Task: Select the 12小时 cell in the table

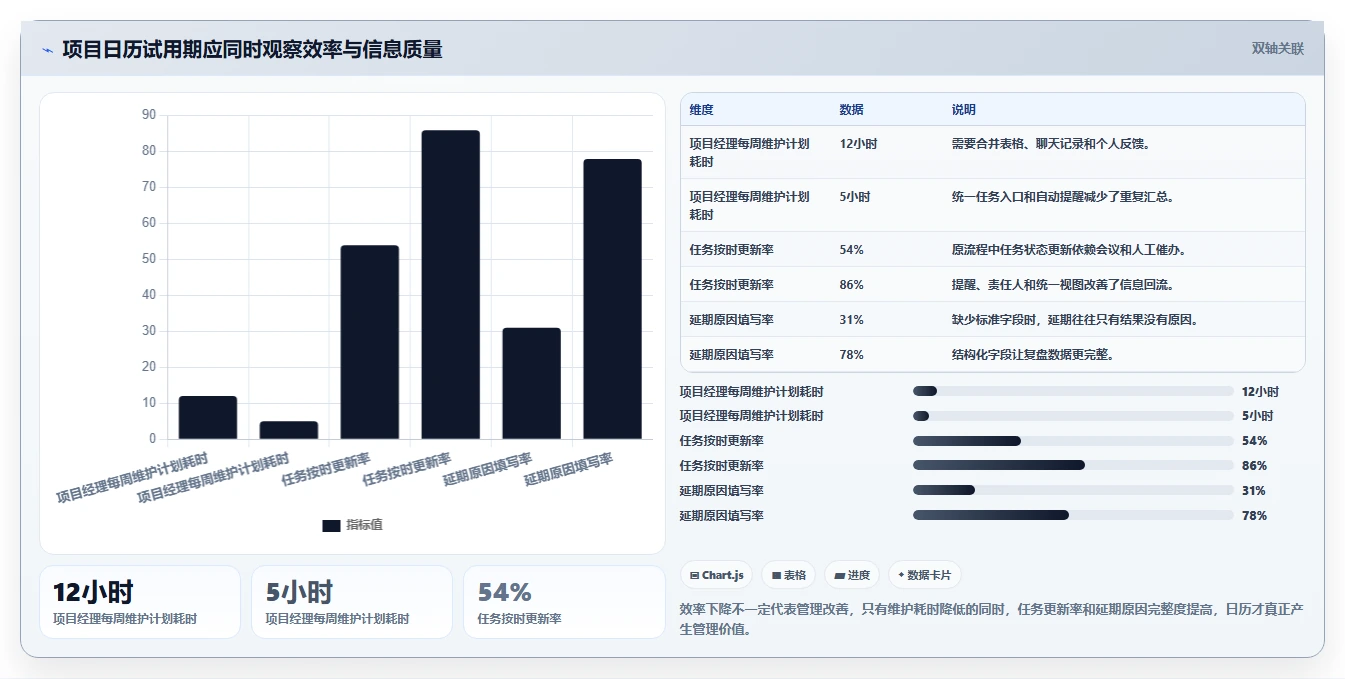Action: coord(858,143)
